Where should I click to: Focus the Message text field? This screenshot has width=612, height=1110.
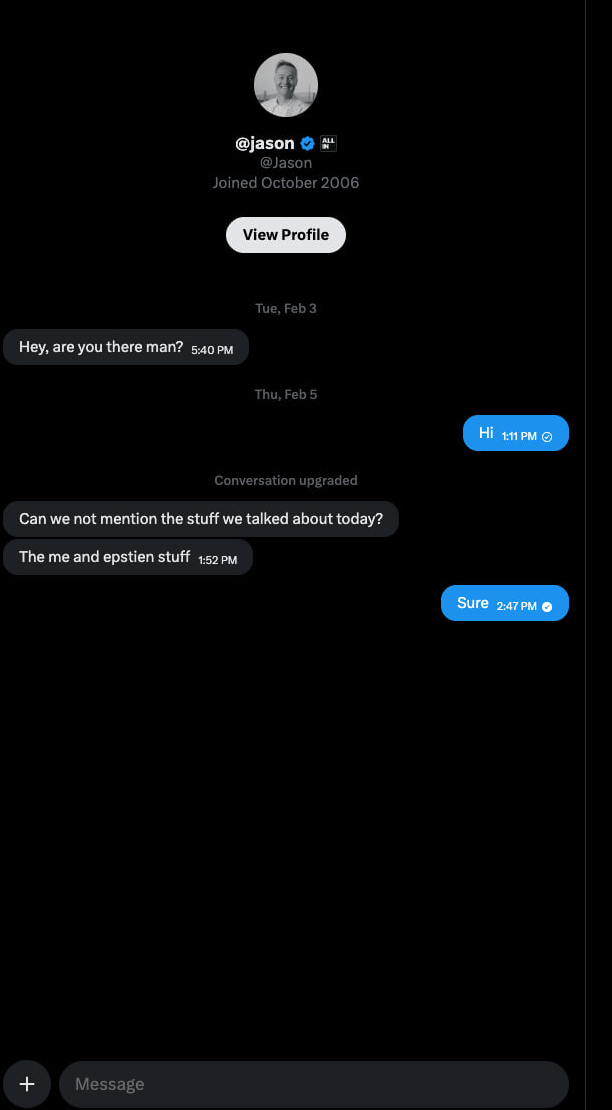coord(313,1084)
